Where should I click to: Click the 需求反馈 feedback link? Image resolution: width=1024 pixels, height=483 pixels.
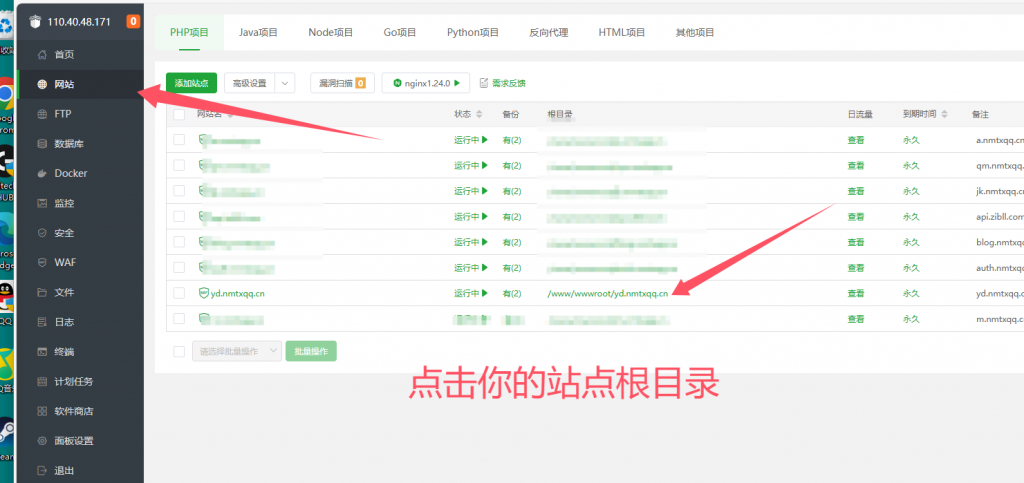tap(503, 83)
